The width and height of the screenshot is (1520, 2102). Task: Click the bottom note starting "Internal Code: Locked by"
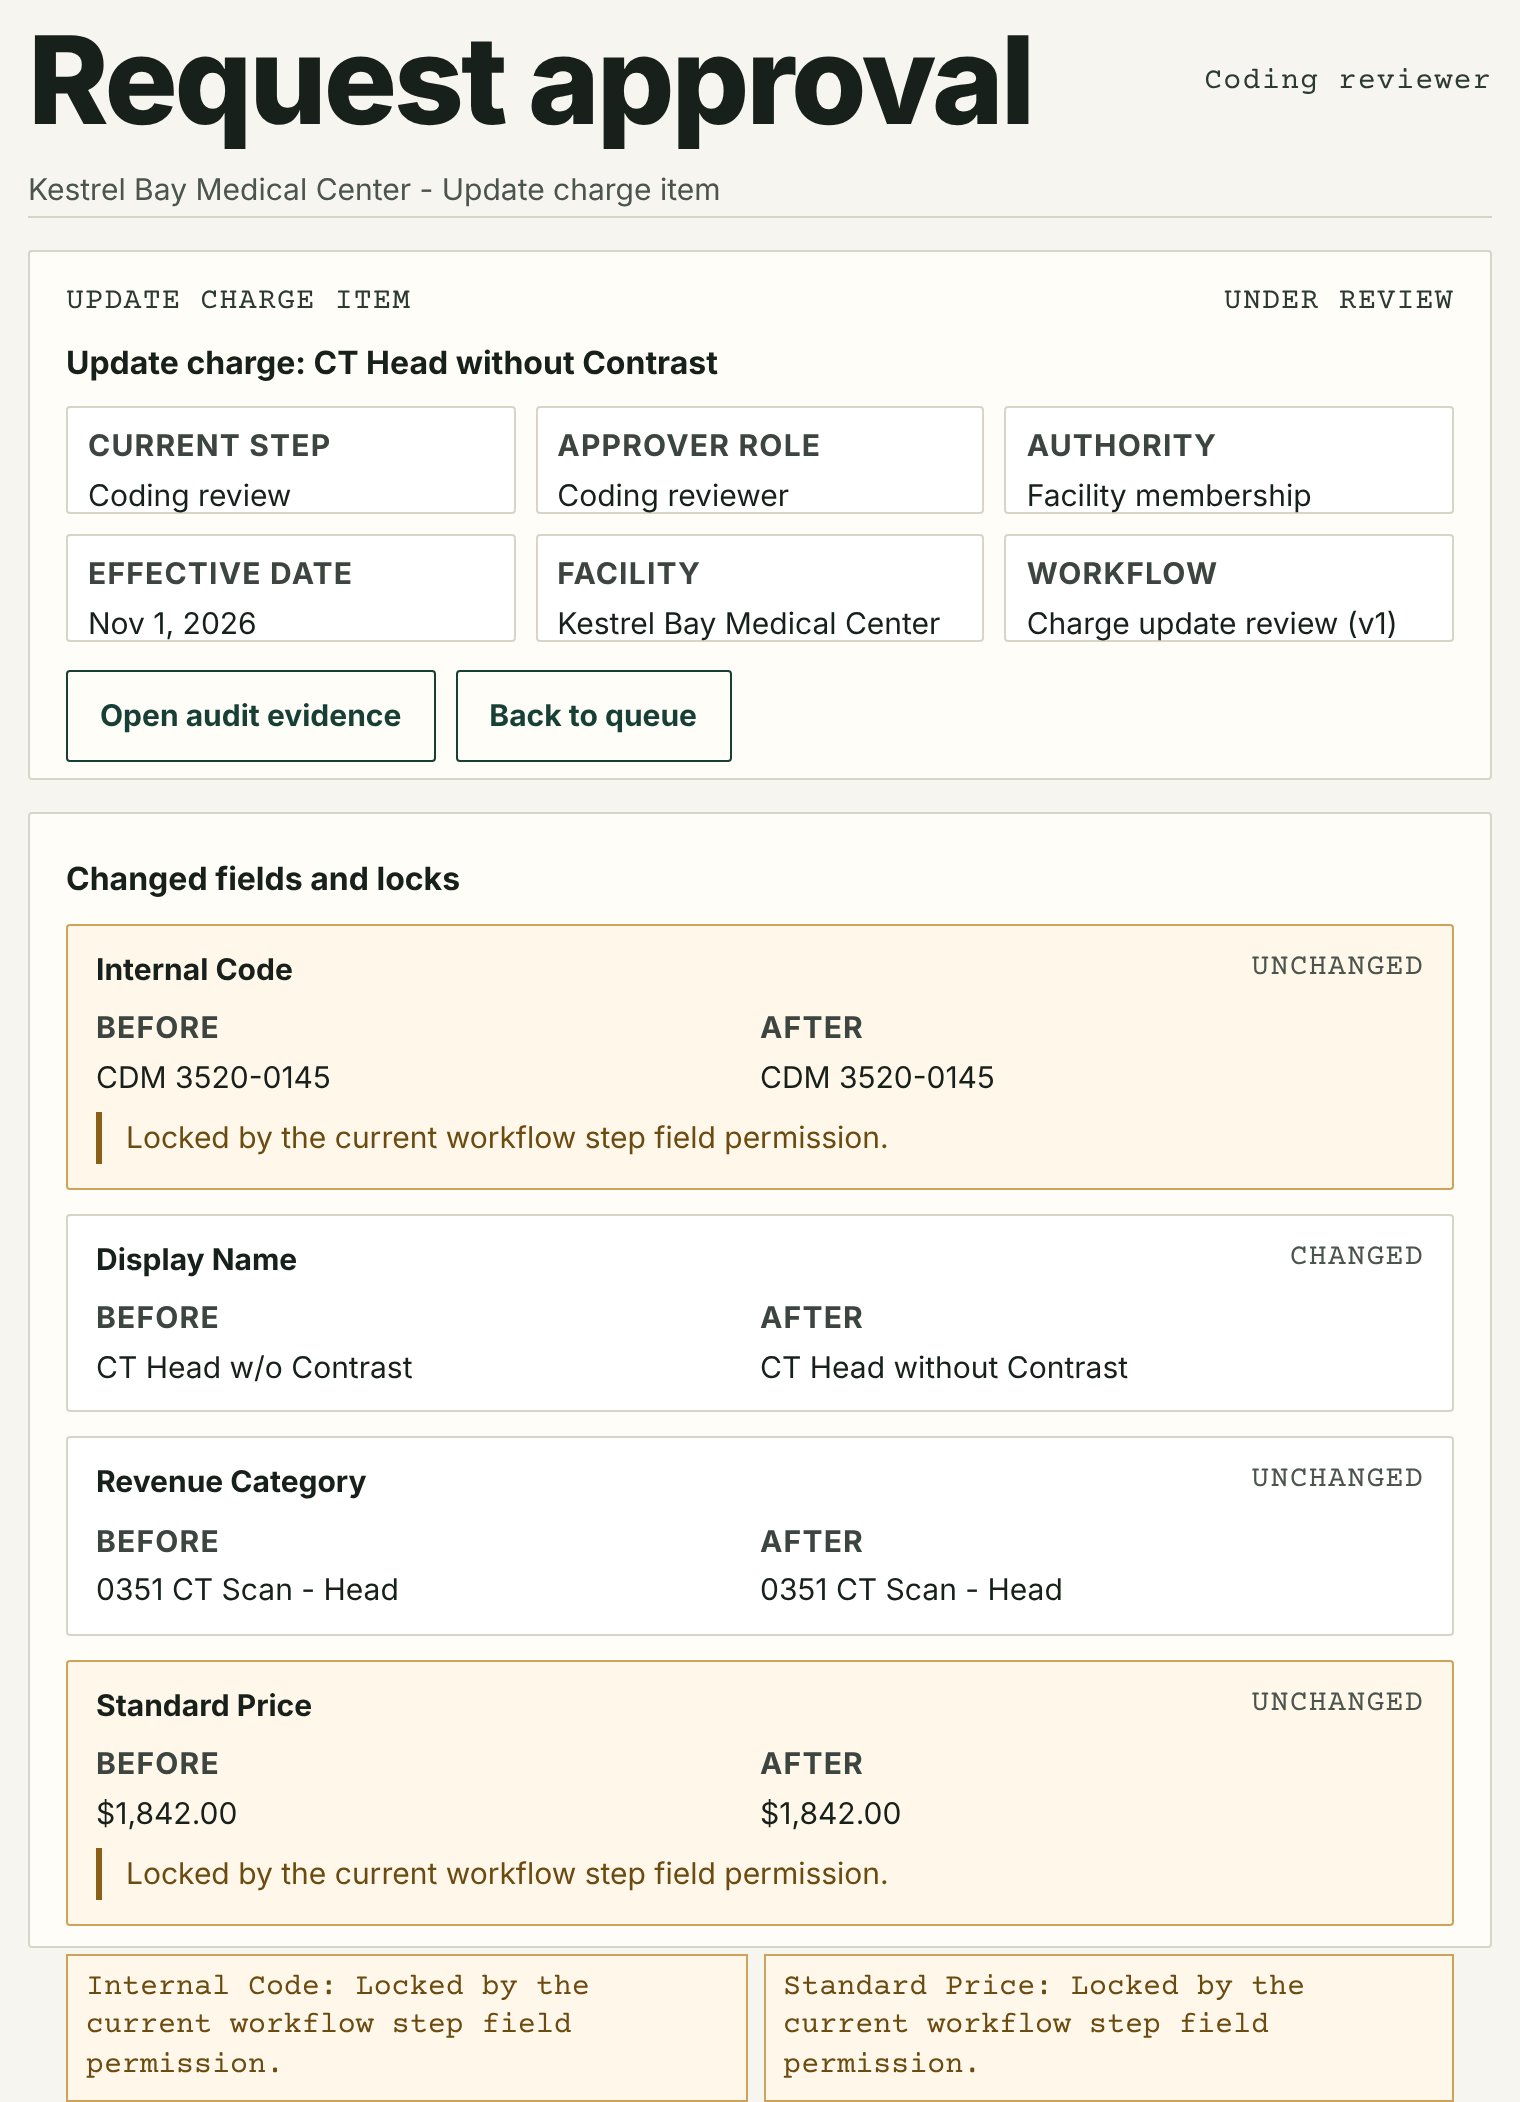point(407,2027)
